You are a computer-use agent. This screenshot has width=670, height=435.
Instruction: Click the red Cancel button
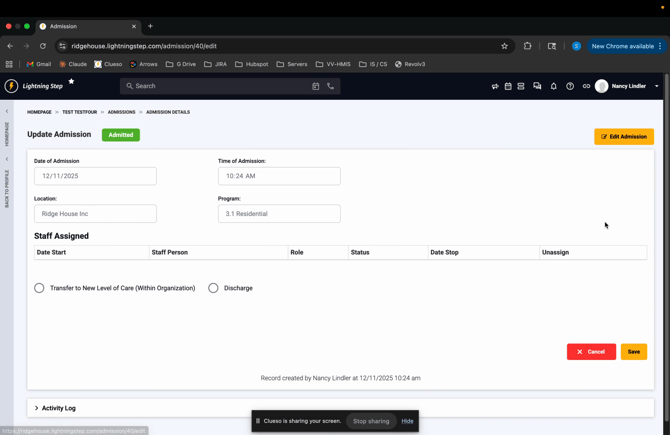pyautogui.click(x=591, y=352)
